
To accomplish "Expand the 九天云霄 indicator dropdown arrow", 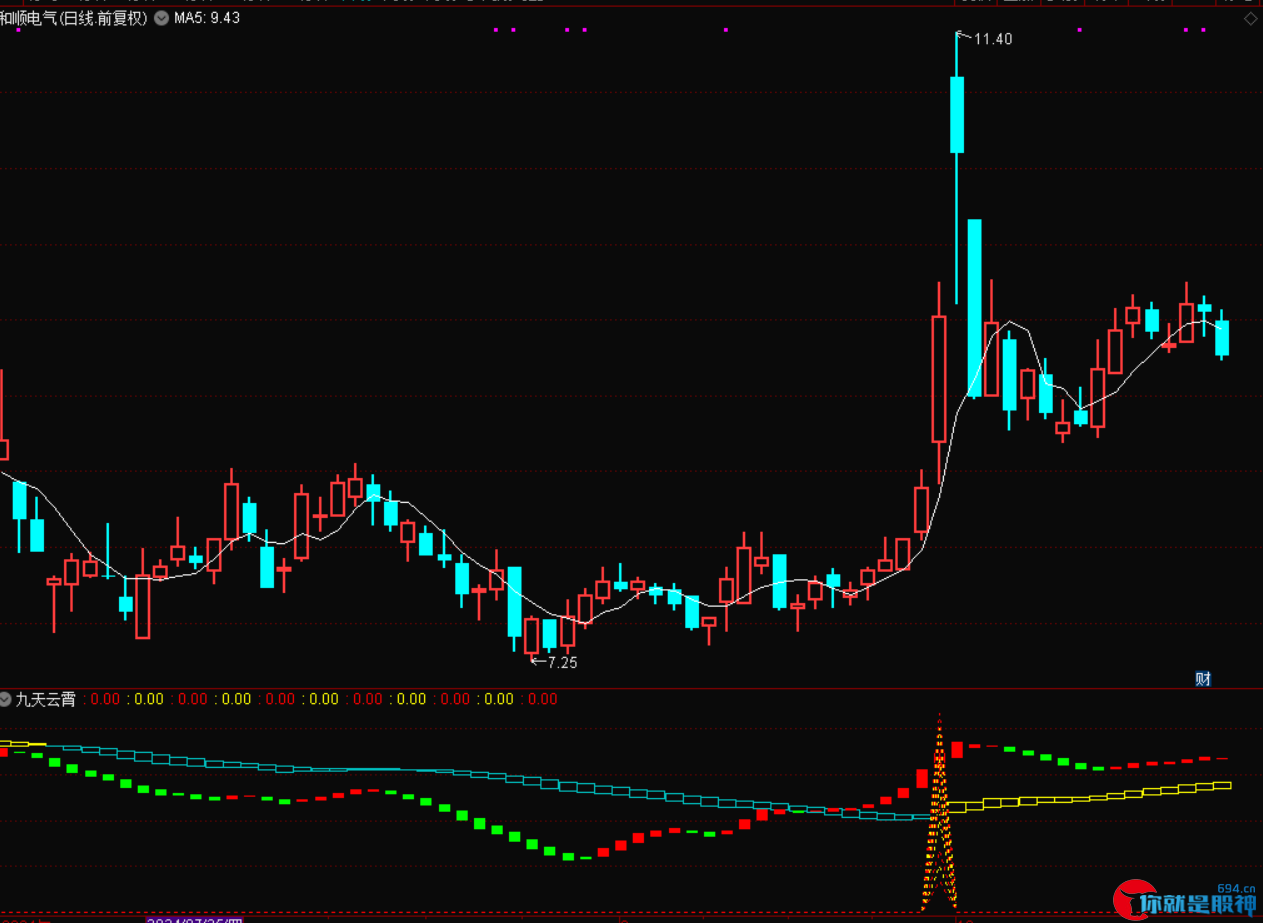I will (x=6, y=699).
